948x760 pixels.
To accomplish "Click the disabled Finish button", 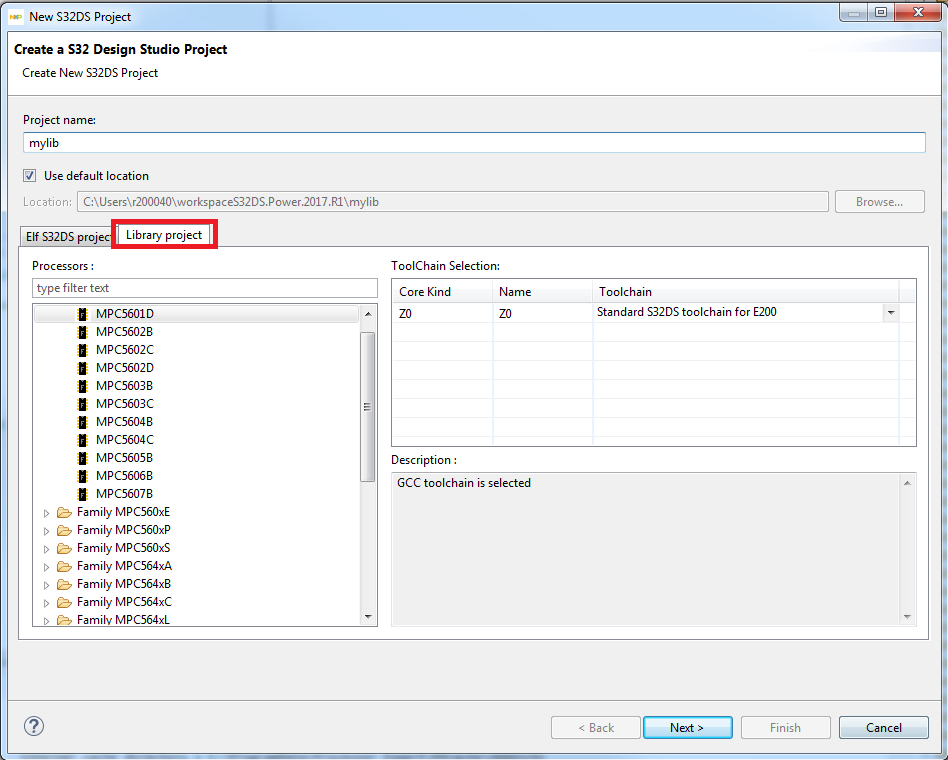I will 785,727.
